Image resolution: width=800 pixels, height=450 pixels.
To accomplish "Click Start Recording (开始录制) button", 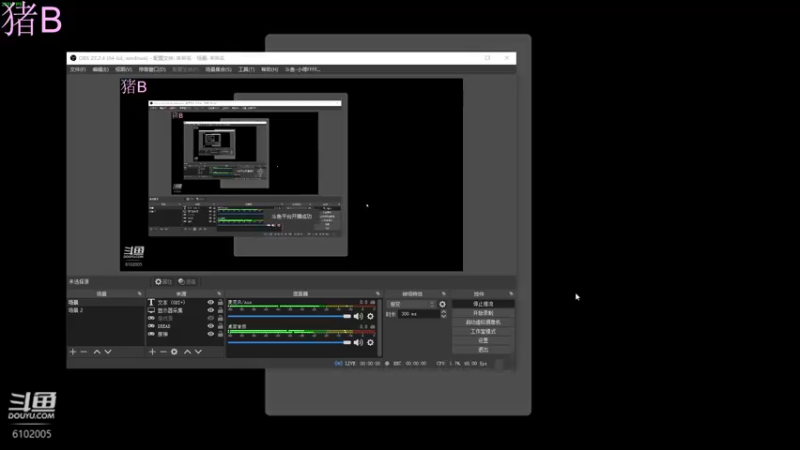I will tap(483, 313).
